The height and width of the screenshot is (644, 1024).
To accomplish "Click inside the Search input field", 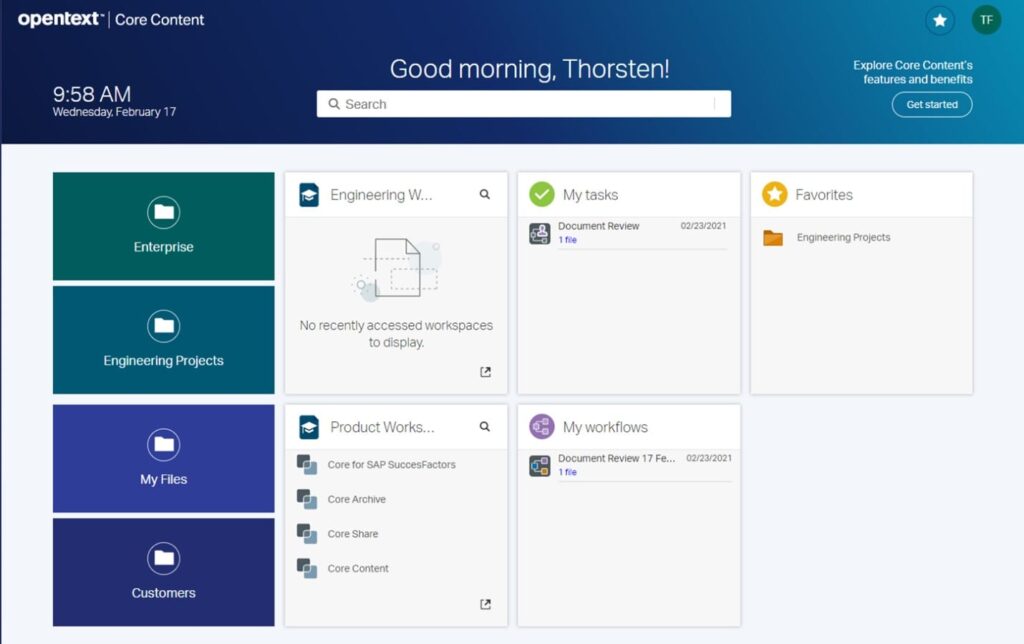I will tap(522, 104).
